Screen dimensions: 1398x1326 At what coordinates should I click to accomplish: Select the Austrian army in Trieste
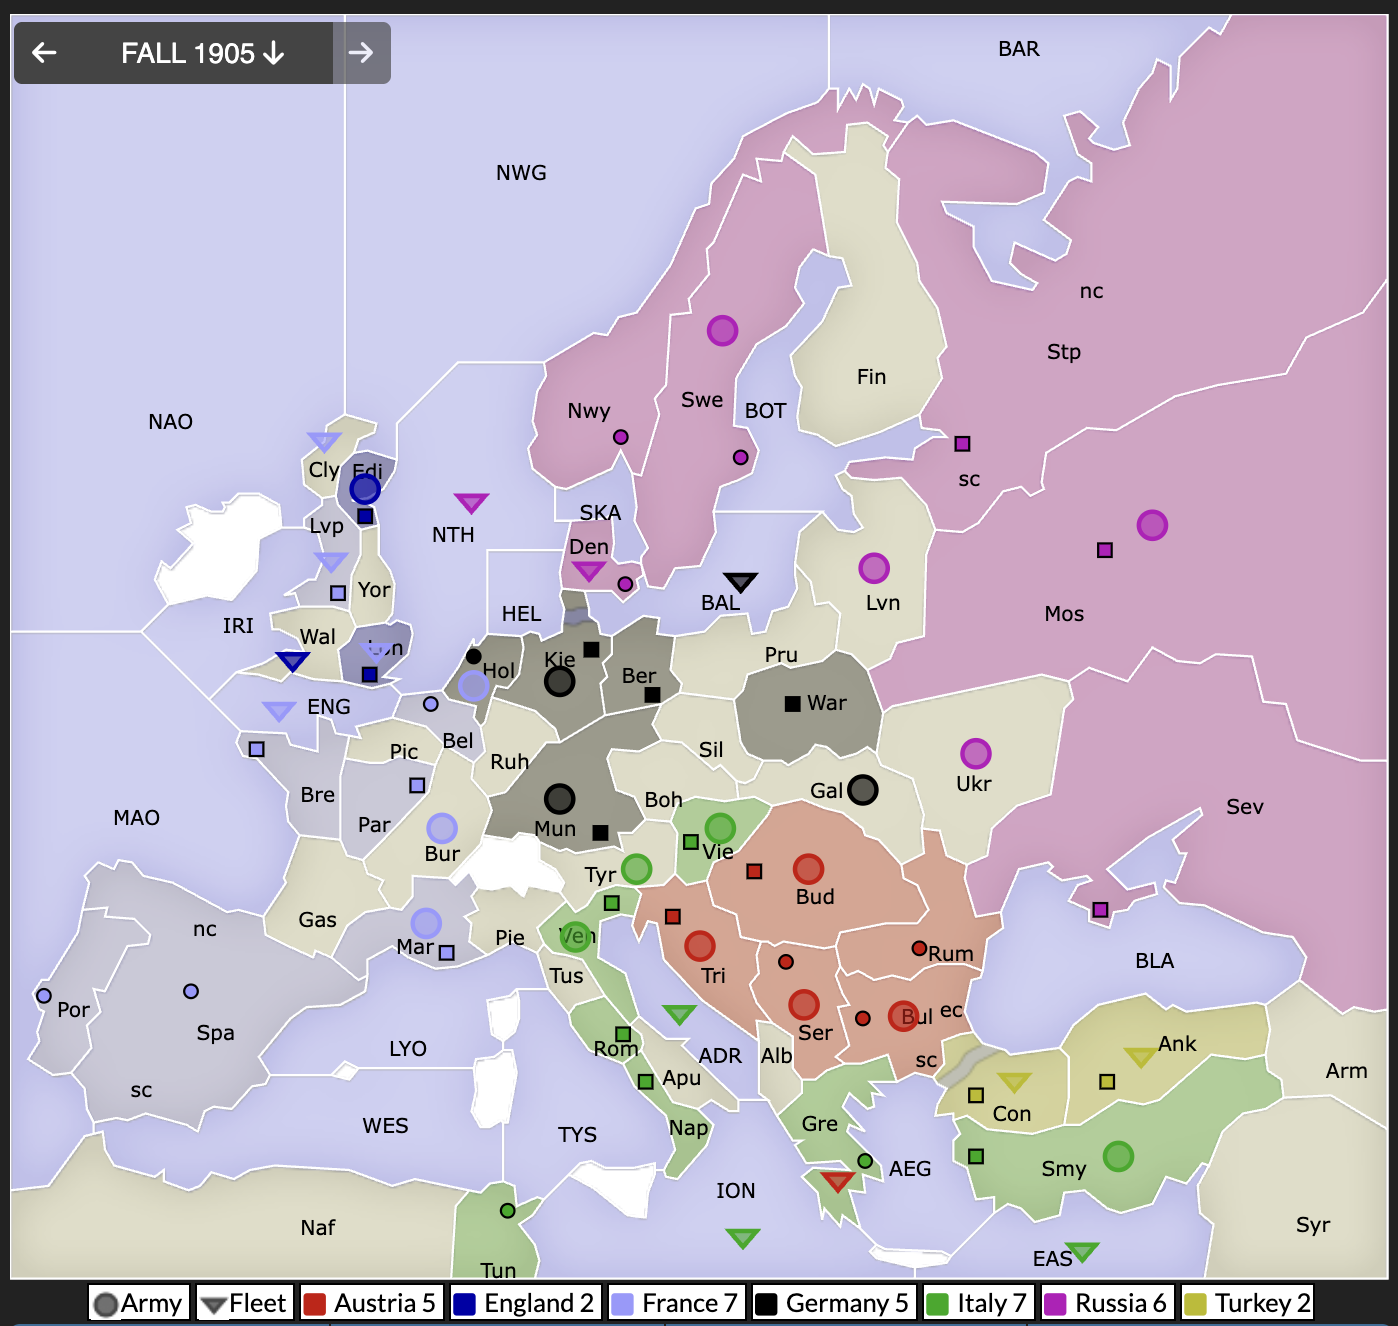tap(700, 945)
